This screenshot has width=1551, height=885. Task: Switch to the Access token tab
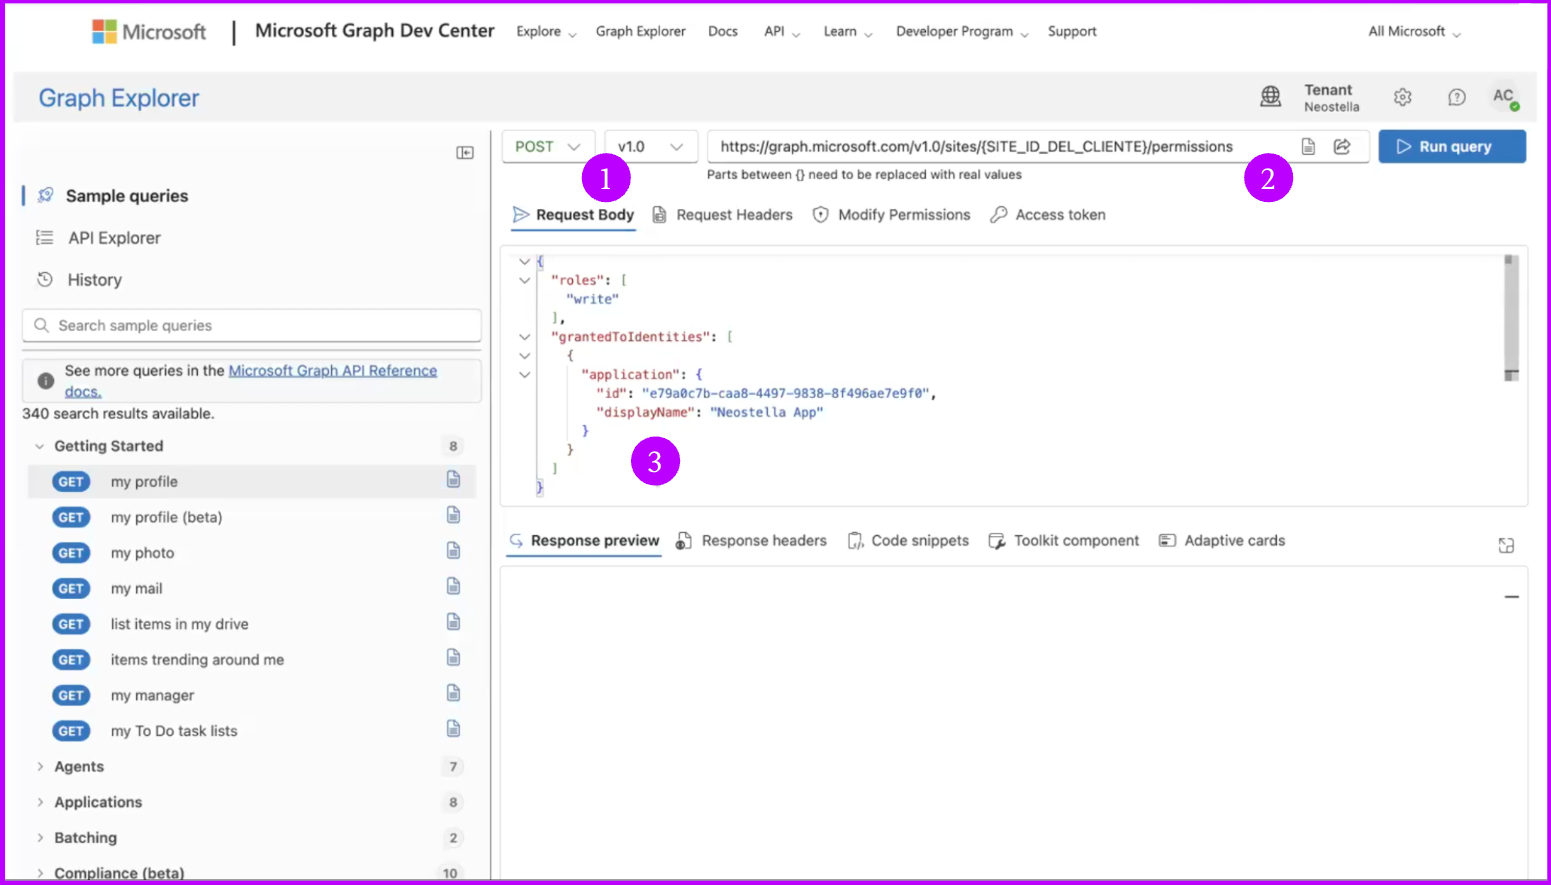click(x=1048, y=215)
